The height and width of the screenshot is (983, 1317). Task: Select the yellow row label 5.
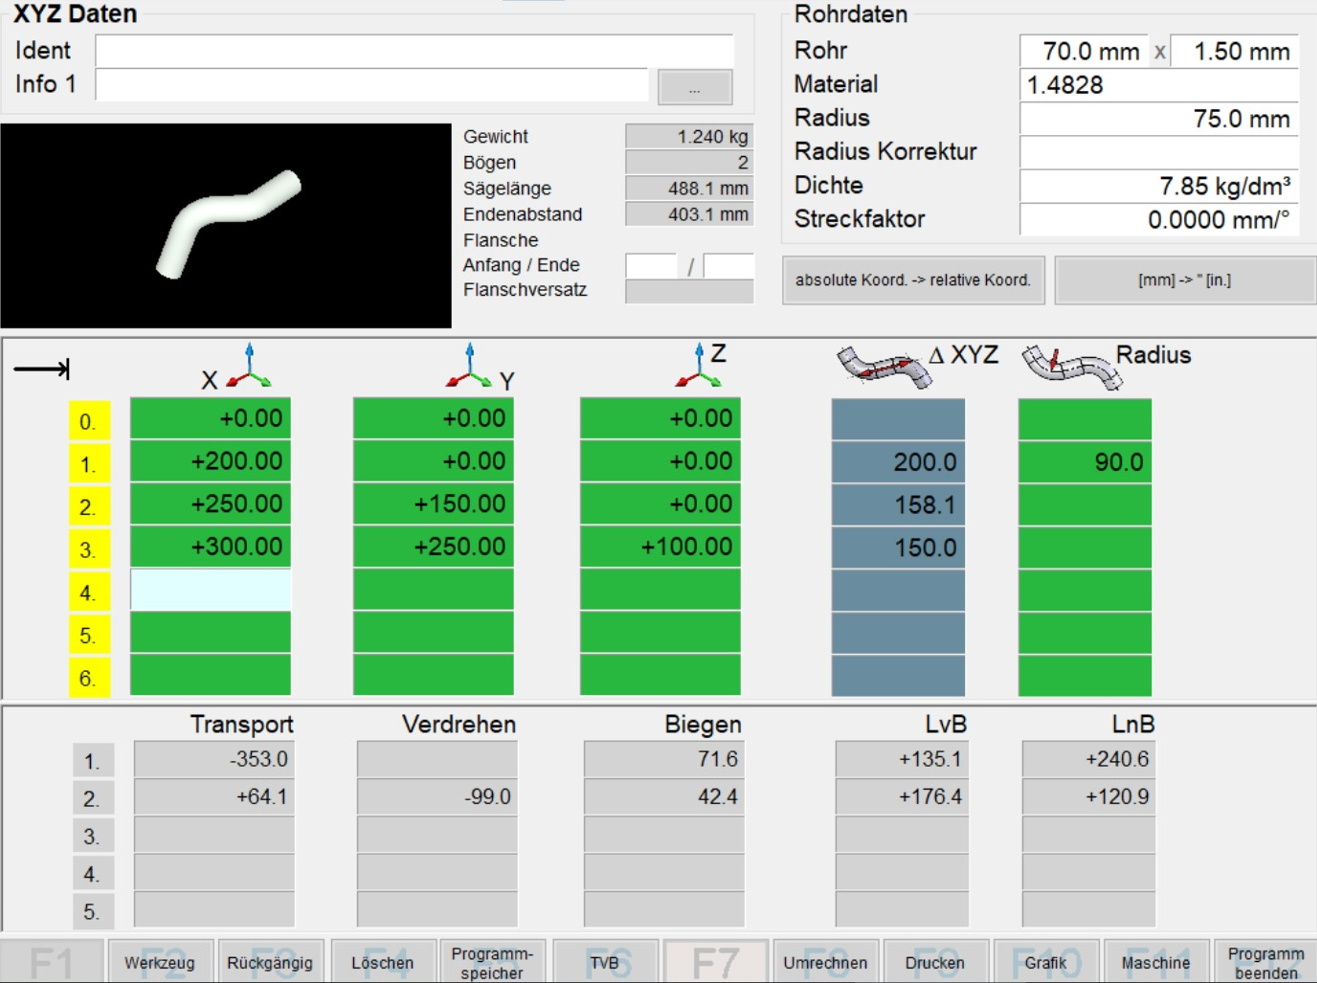(x=88, y=635)
